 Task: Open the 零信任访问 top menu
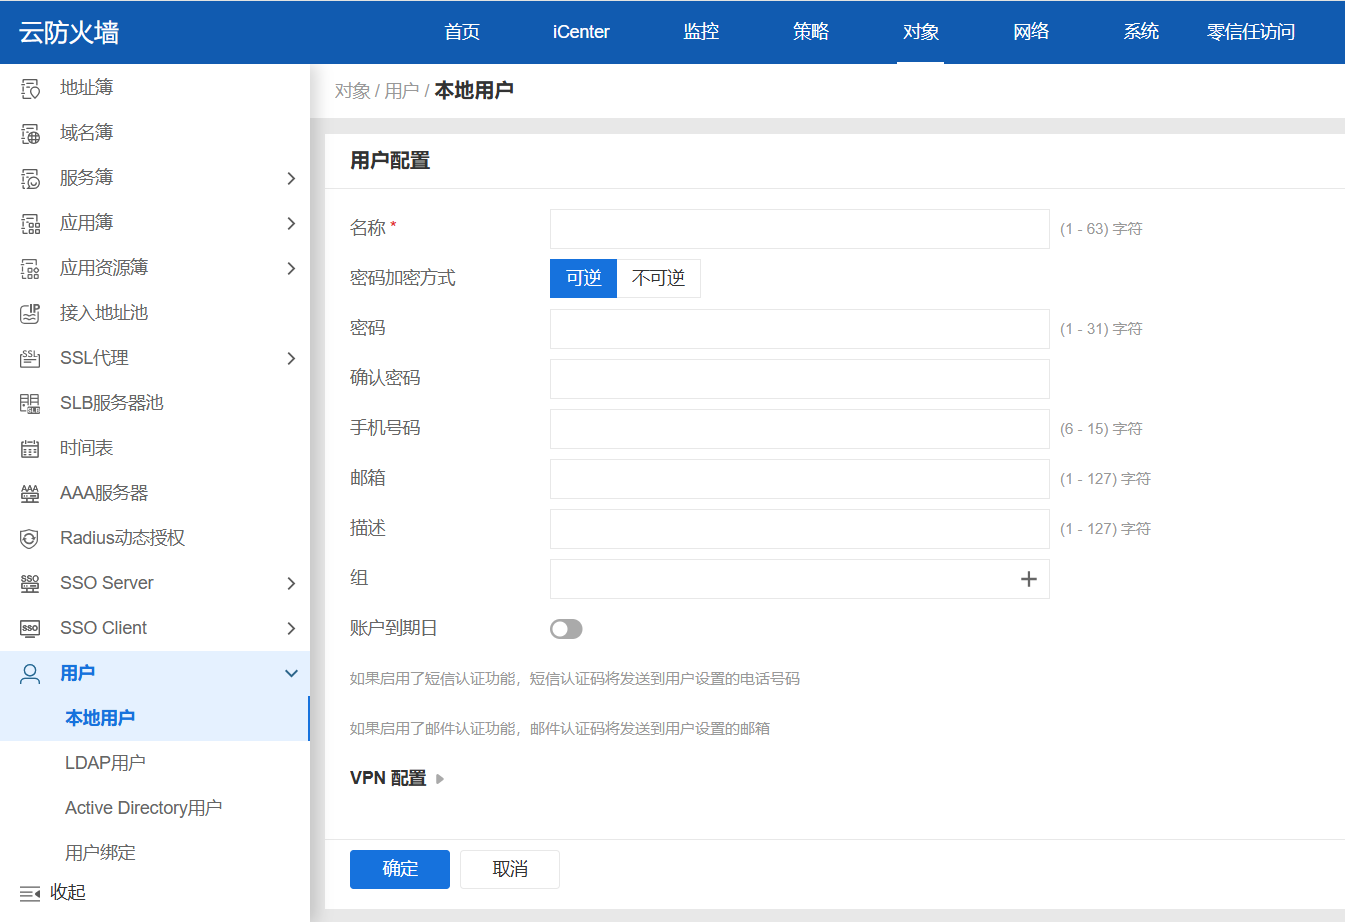coord(1251,32)
